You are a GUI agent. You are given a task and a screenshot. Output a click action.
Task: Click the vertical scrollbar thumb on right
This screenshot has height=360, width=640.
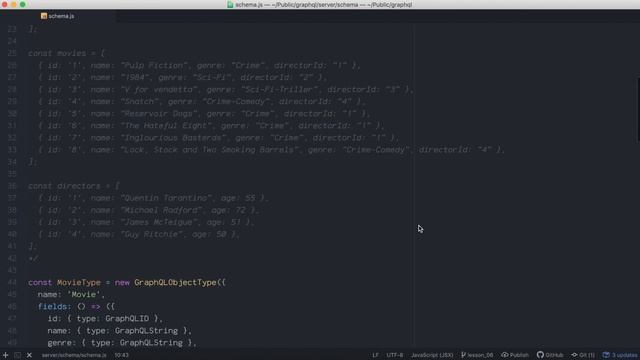tap(638, 109)
